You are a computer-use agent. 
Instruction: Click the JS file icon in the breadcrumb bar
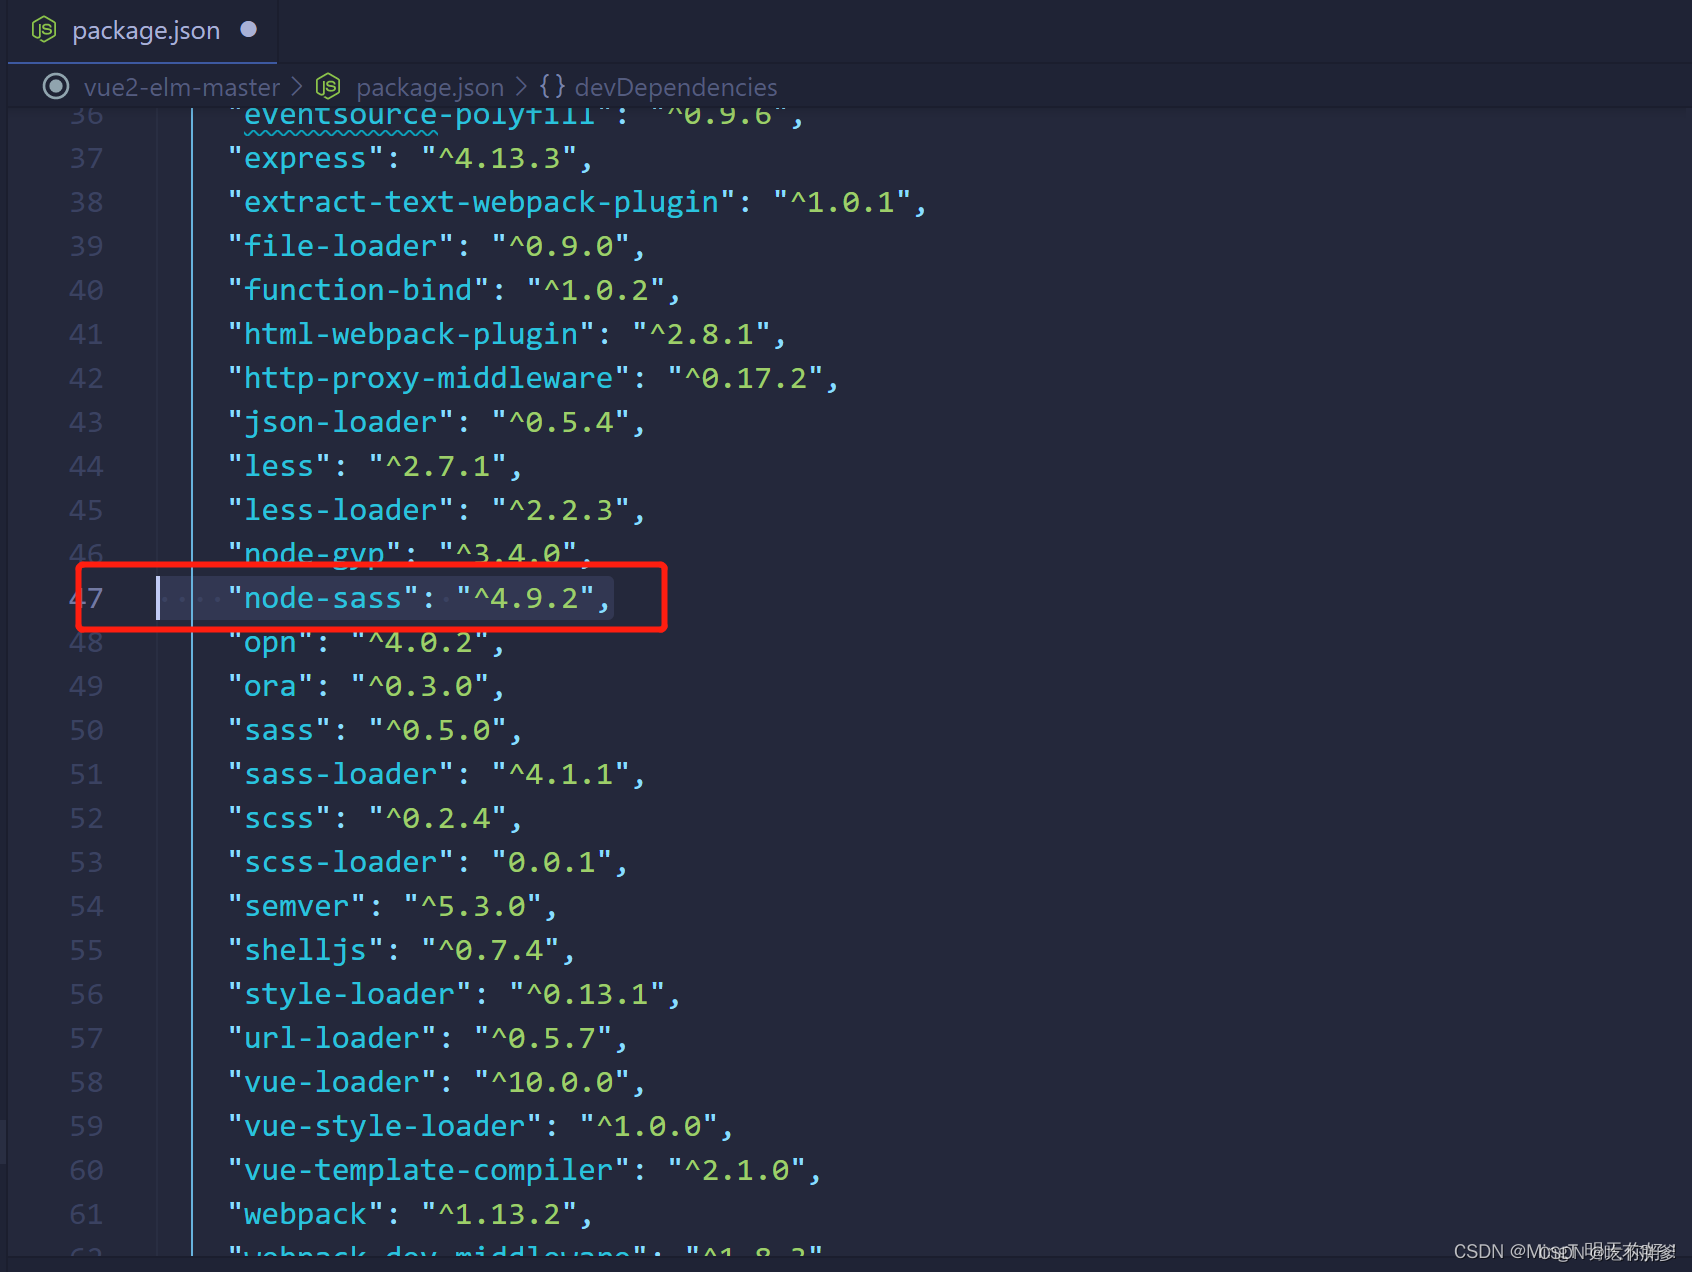pyautogui.click(x=328, y=86)
